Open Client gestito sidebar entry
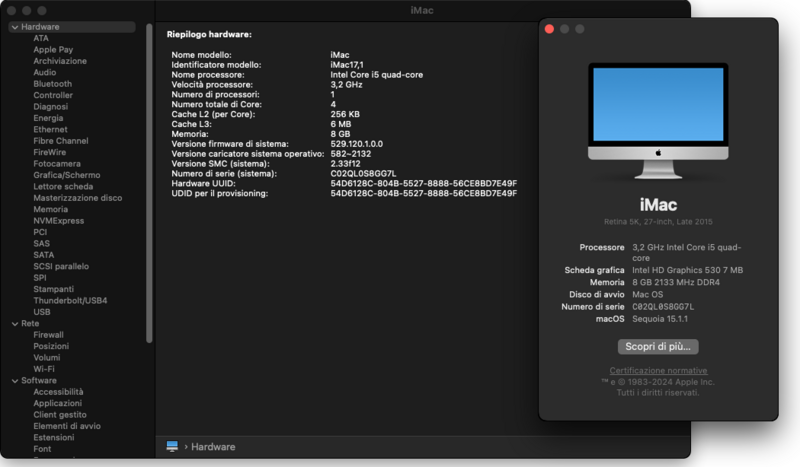The width and height of the screenshot is (800, 467). (x=60, y=415)
